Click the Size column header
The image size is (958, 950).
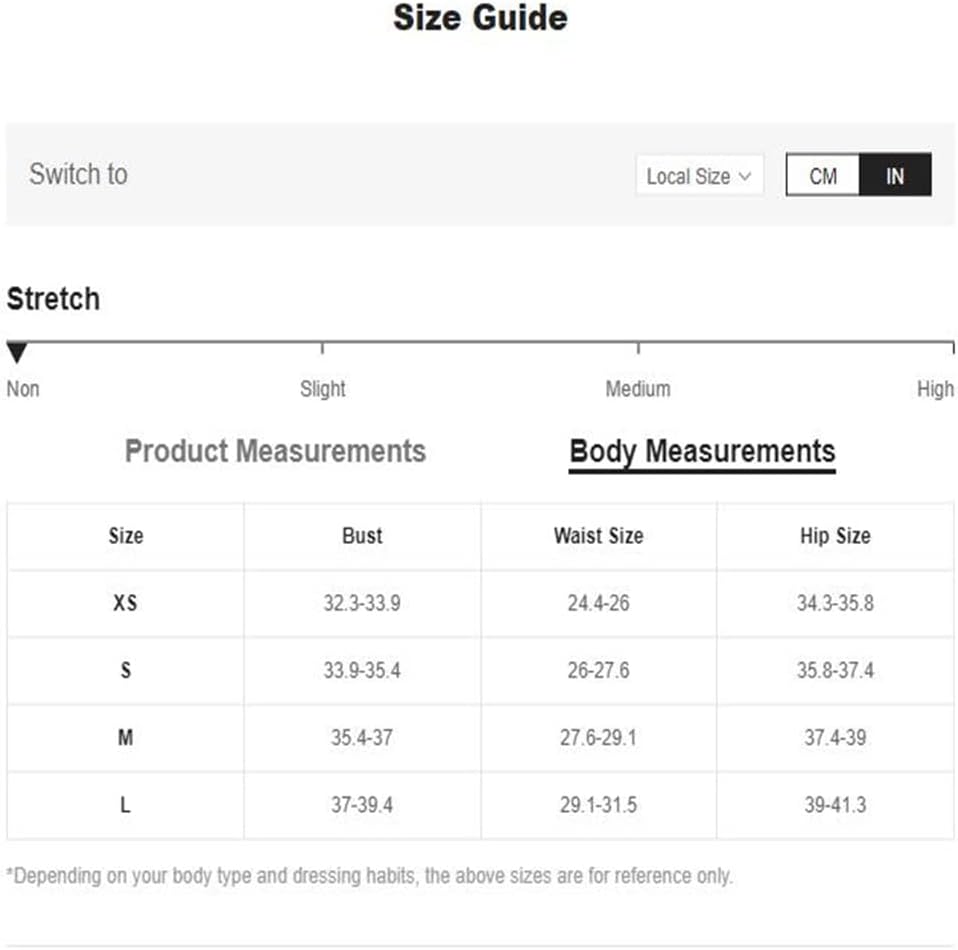[125, 536]
